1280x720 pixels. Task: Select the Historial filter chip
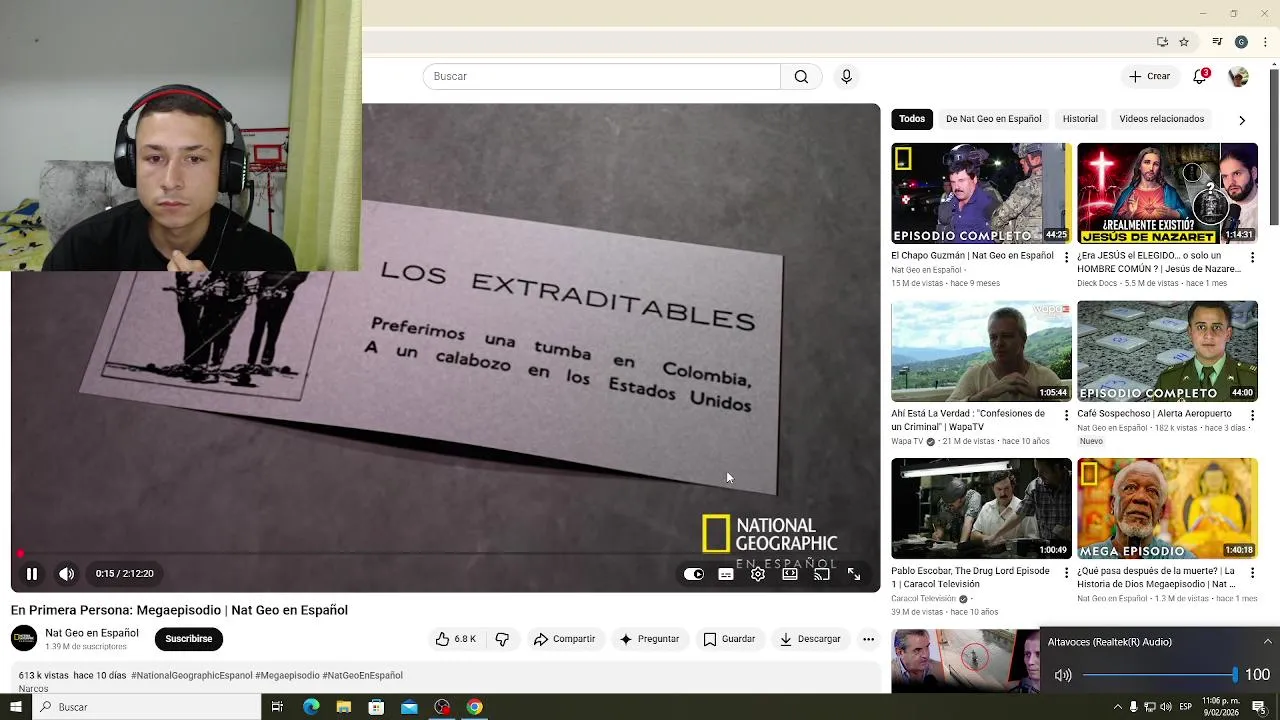point(1080,119)
